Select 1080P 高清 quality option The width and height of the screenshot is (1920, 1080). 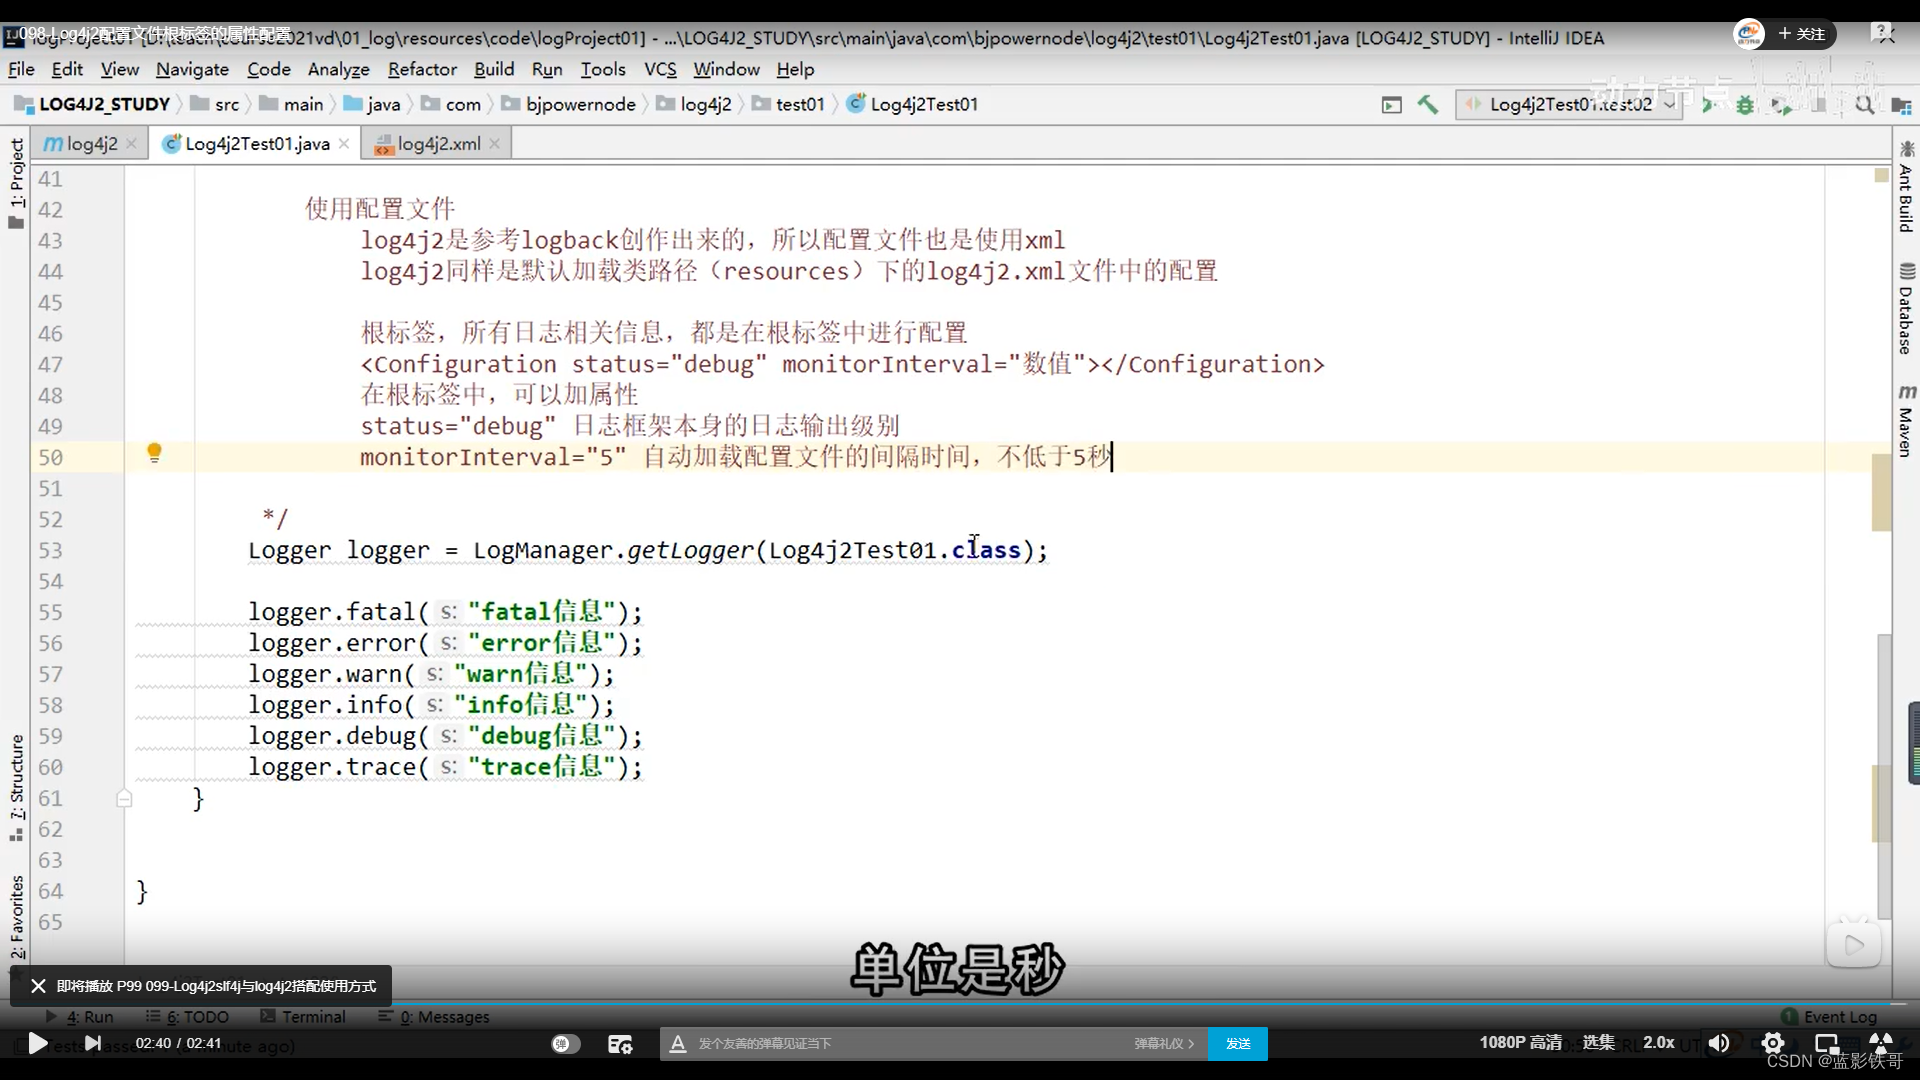1521,1042
